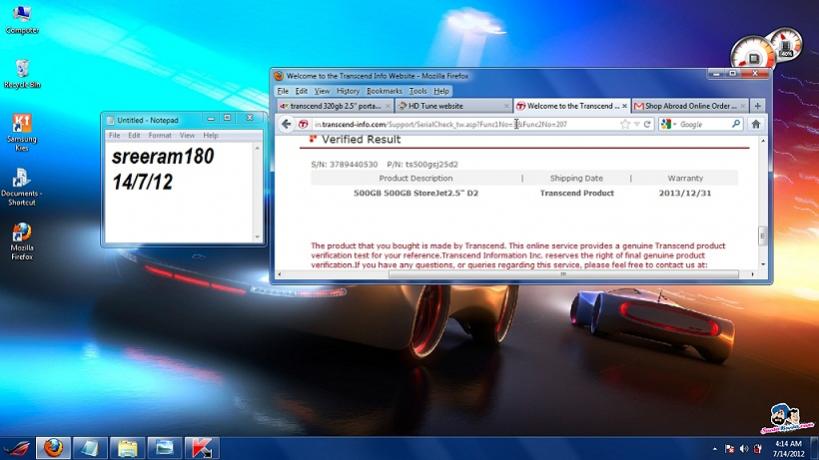This screenshot has height=460, width=819.
Task: Click the search magnifier icon
Action: click(735, 124)
